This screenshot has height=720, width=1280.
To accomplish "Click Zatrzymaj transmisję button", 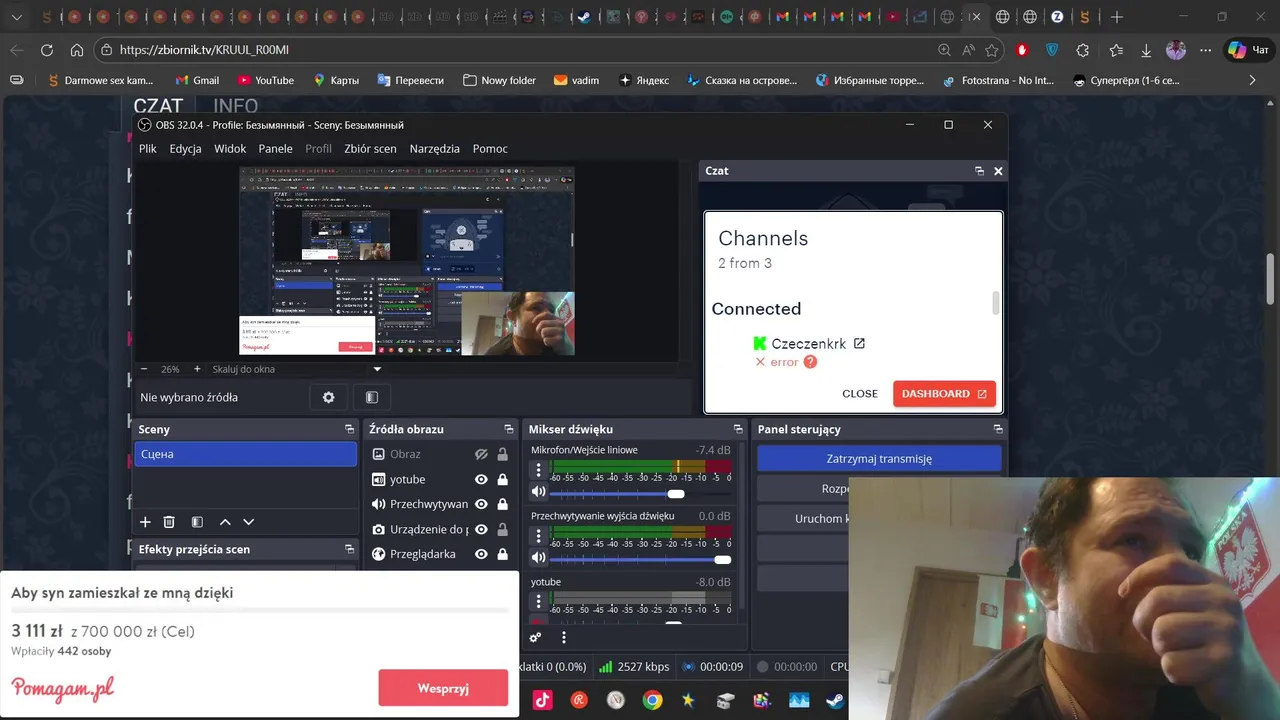I will pyautogui.click(x=879, y=459).
